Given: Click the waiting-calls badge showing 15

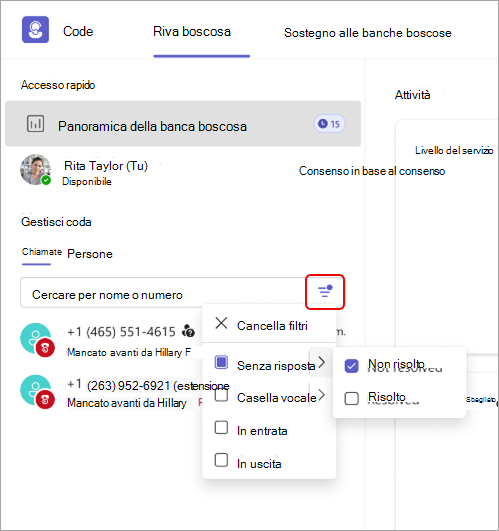Looking at the screenshot, I should 329,124.
